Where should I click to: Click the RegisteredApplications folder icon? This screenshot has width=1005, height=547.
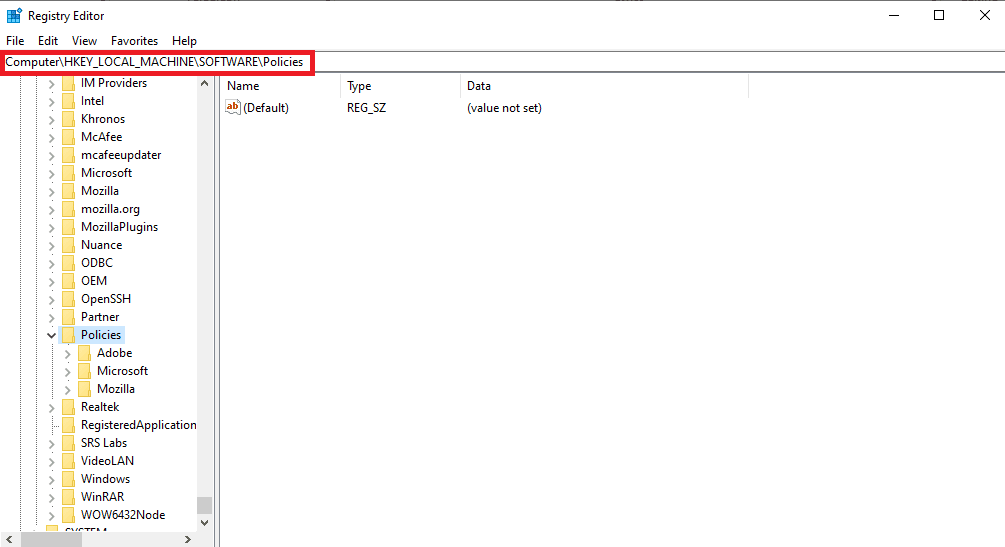[69, 425]
